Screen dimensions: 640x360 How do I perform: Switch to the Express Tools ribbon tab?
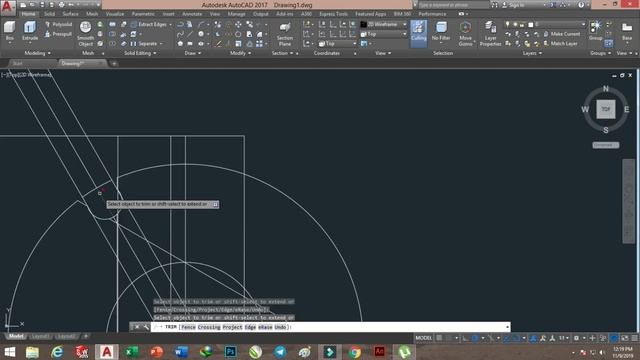[333, 14]
